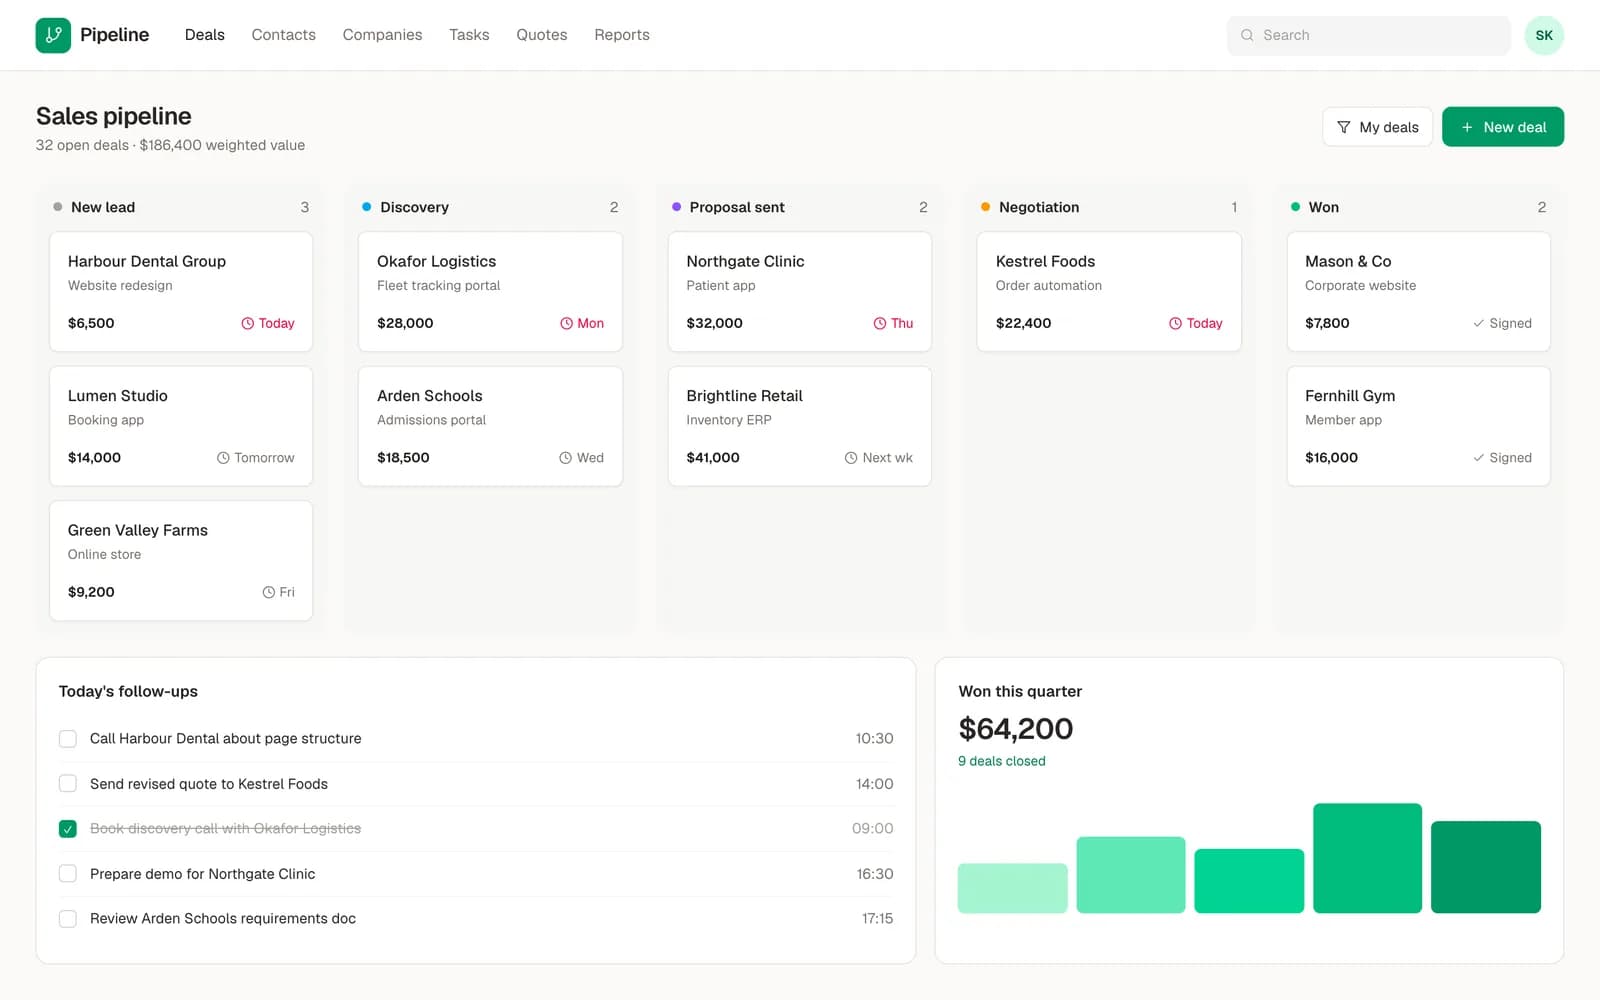Click the Thu clock icon on Northgate Clinic
This screenshot has height=1000, width=1600.
(880, 323)
